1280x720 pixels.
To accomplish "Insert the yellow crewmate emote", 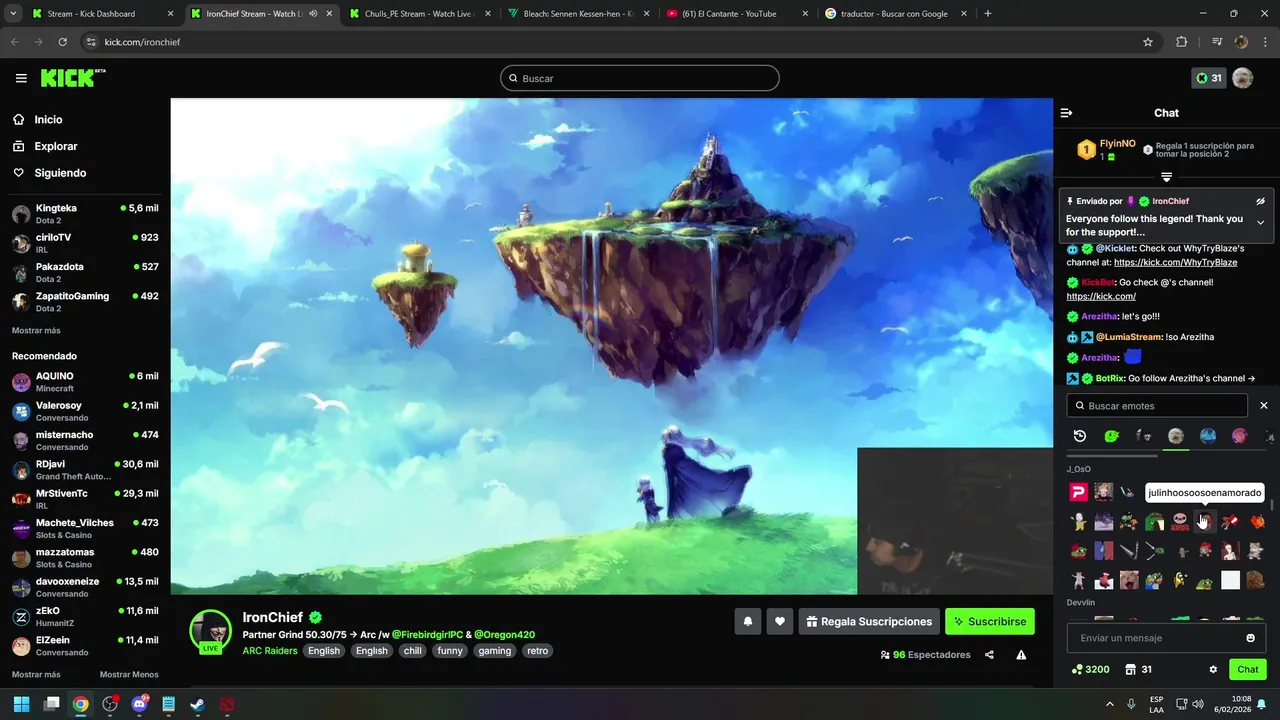I will click(x=1180, y=580).
